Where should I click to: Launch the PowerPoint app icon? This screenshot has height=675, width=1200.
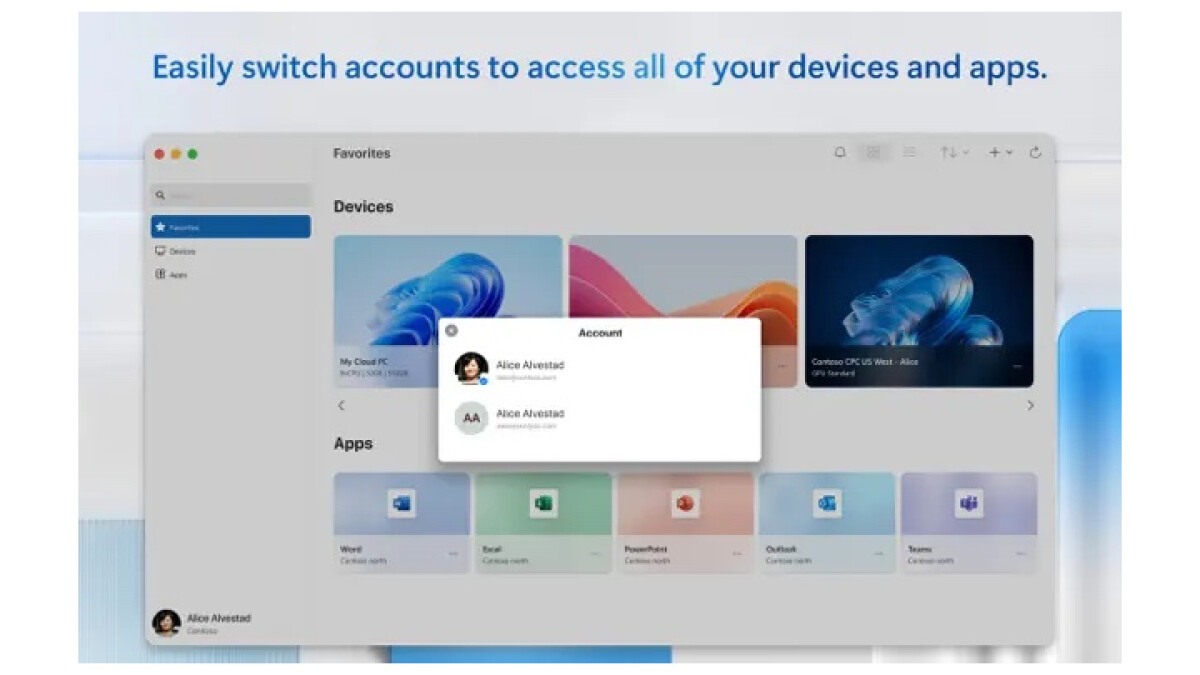pyautogui.click(x=685, y=505)
